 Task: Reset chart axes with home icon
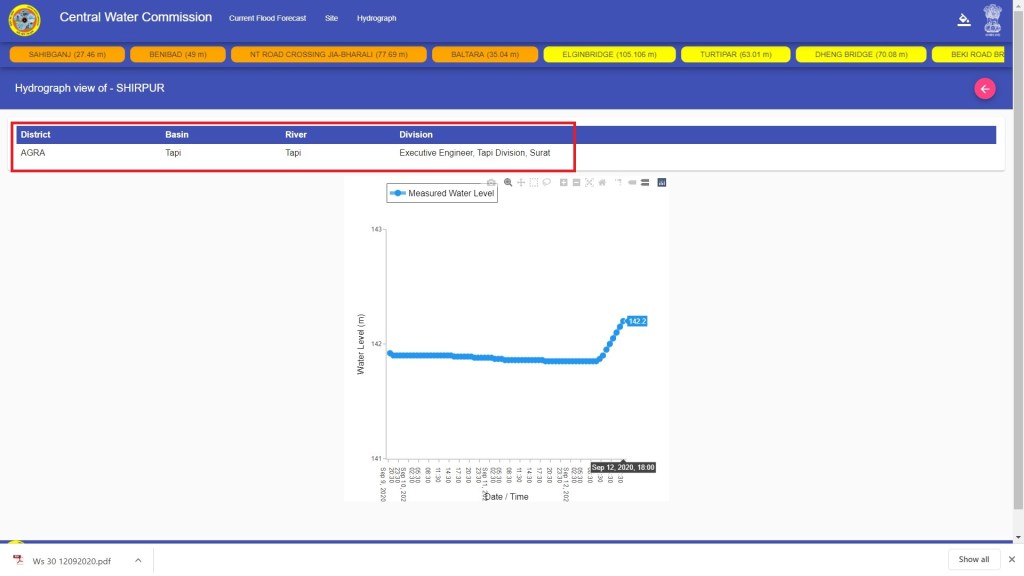602,182
